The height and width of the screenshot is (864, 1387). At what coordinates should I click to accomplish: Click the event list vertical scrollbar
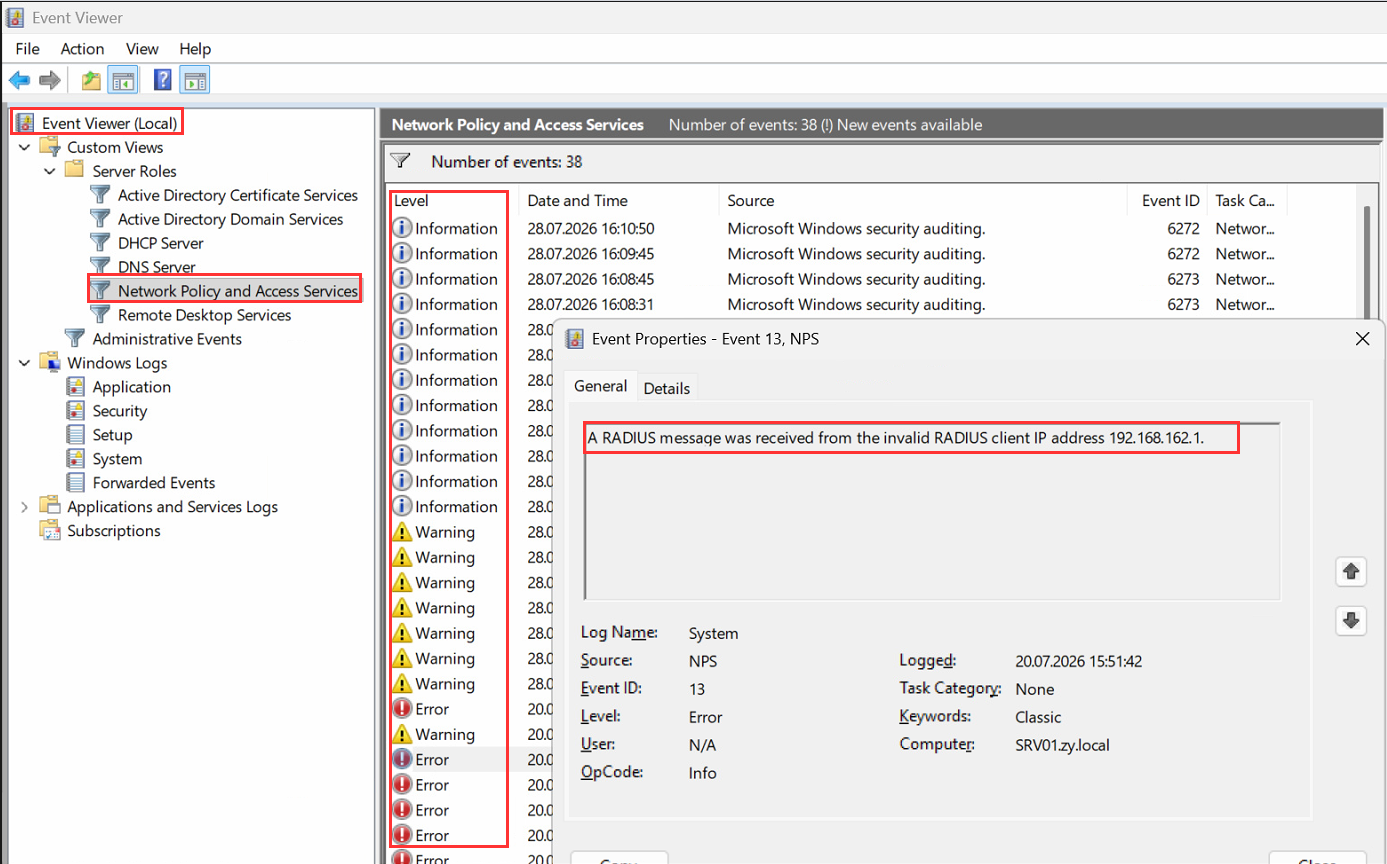coord(1367,260)
